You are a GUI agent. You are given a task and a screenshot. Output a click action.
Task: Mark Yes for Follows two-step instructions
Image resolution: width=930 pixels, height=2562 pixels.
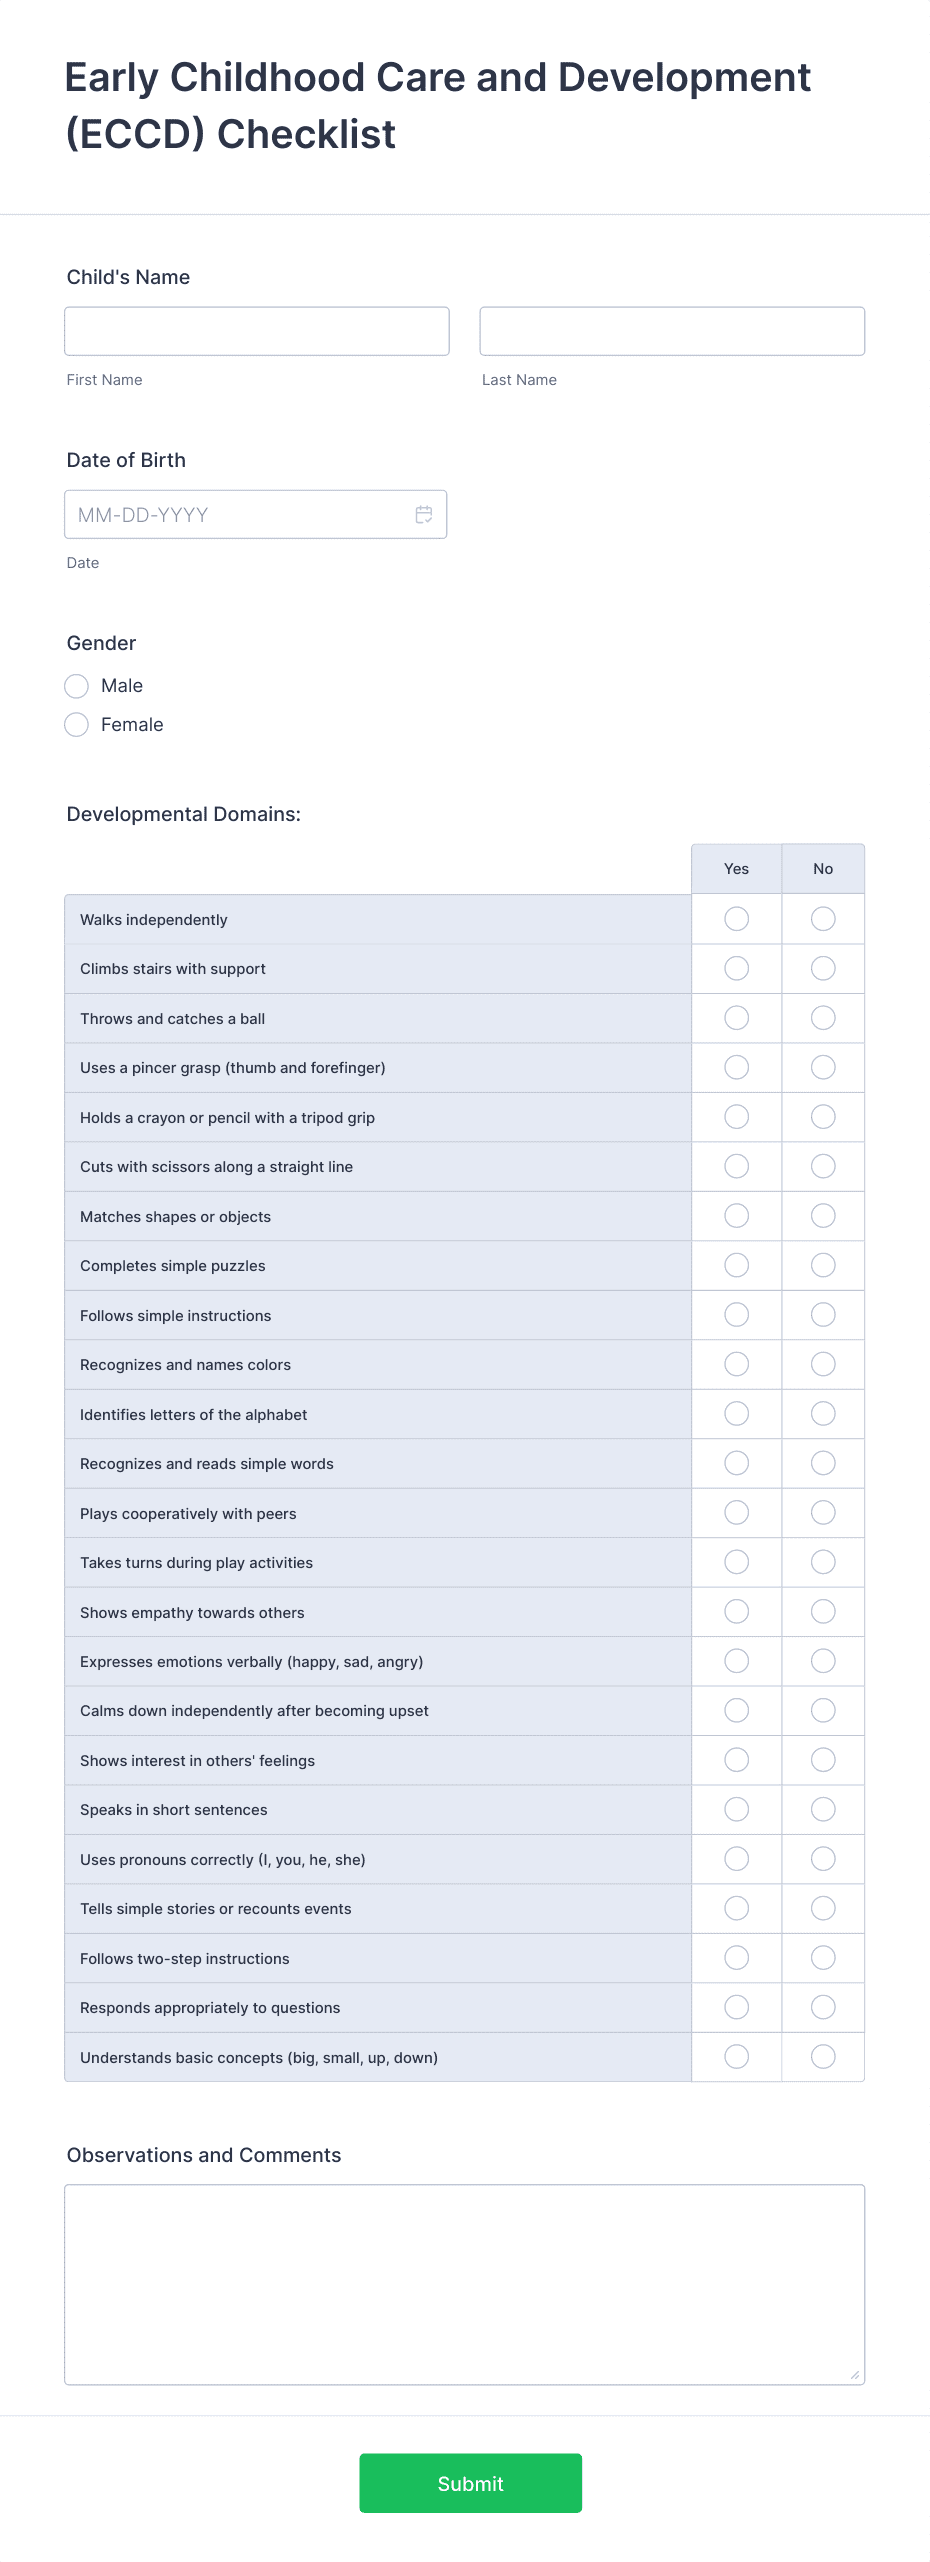[736, 1958]
